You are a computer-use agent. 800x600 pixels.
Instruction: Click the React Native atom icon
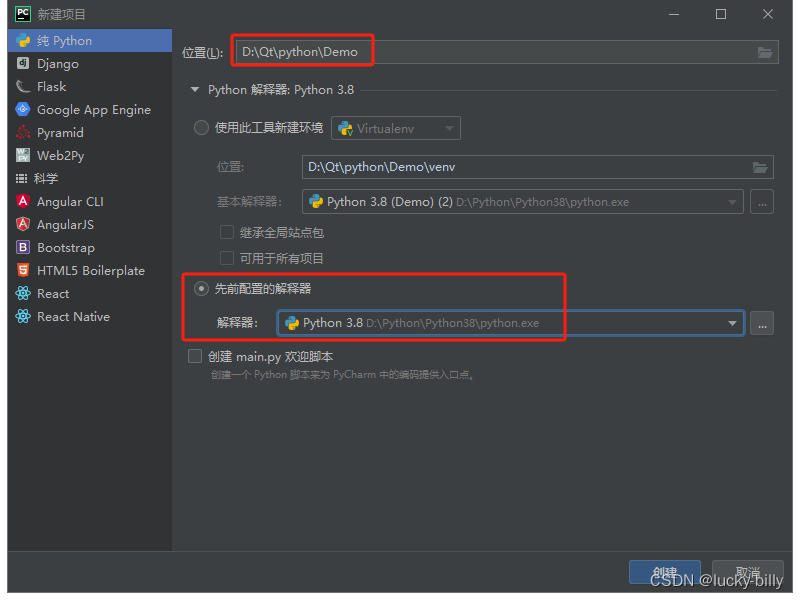23,316
